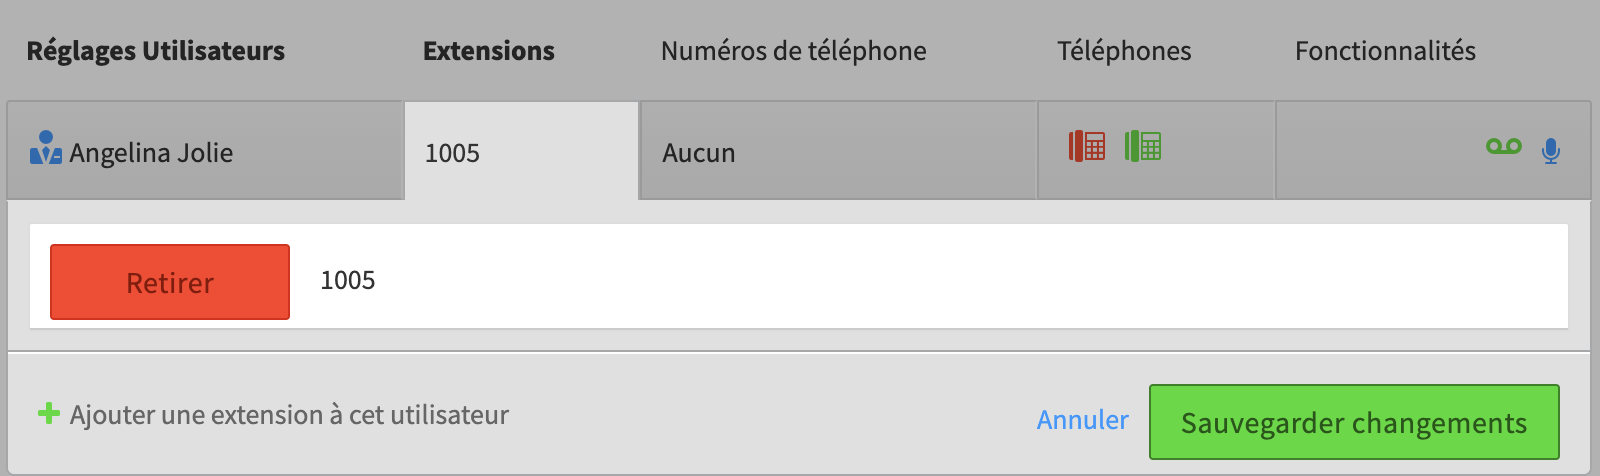1600x476 pixels.
Task: Open the empty Fonctionnalités cell area
Action: (x=1433, y=150)
